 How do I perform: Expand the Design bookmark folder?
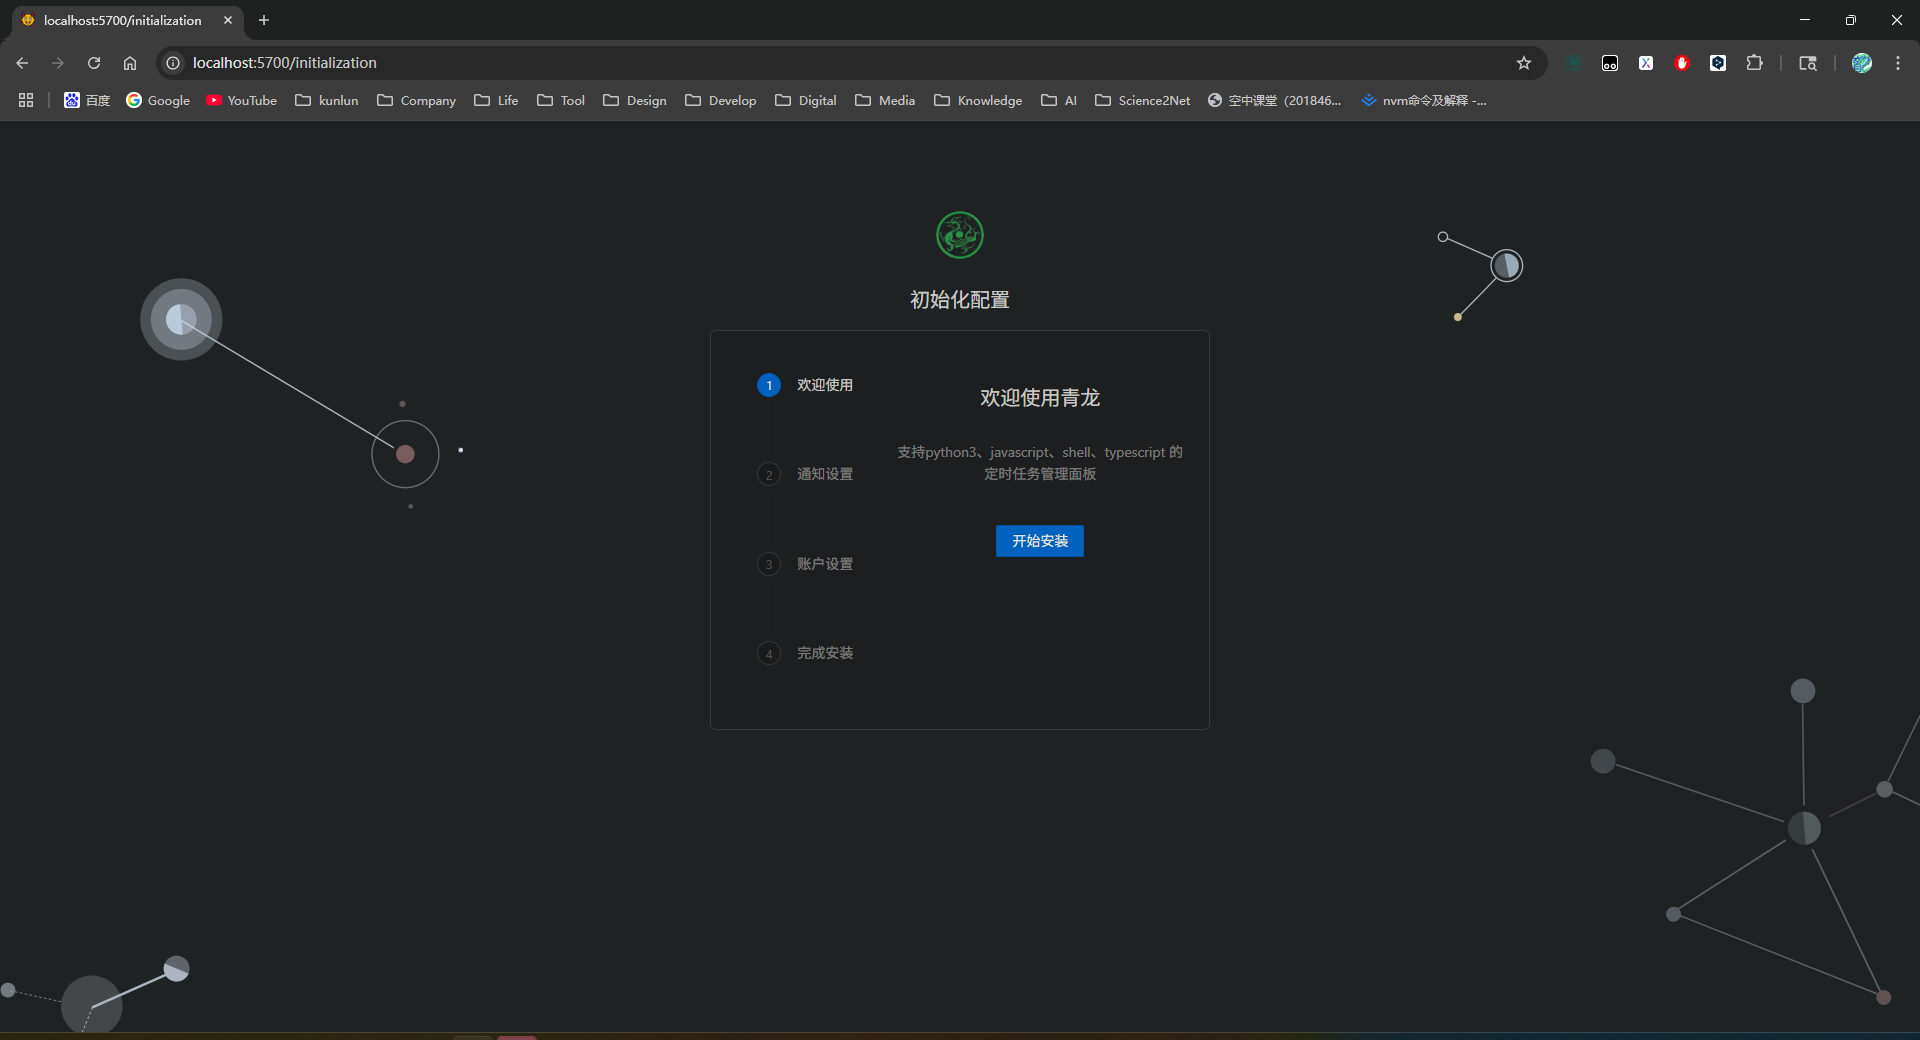pyautogui.click(x=635, y=100)
